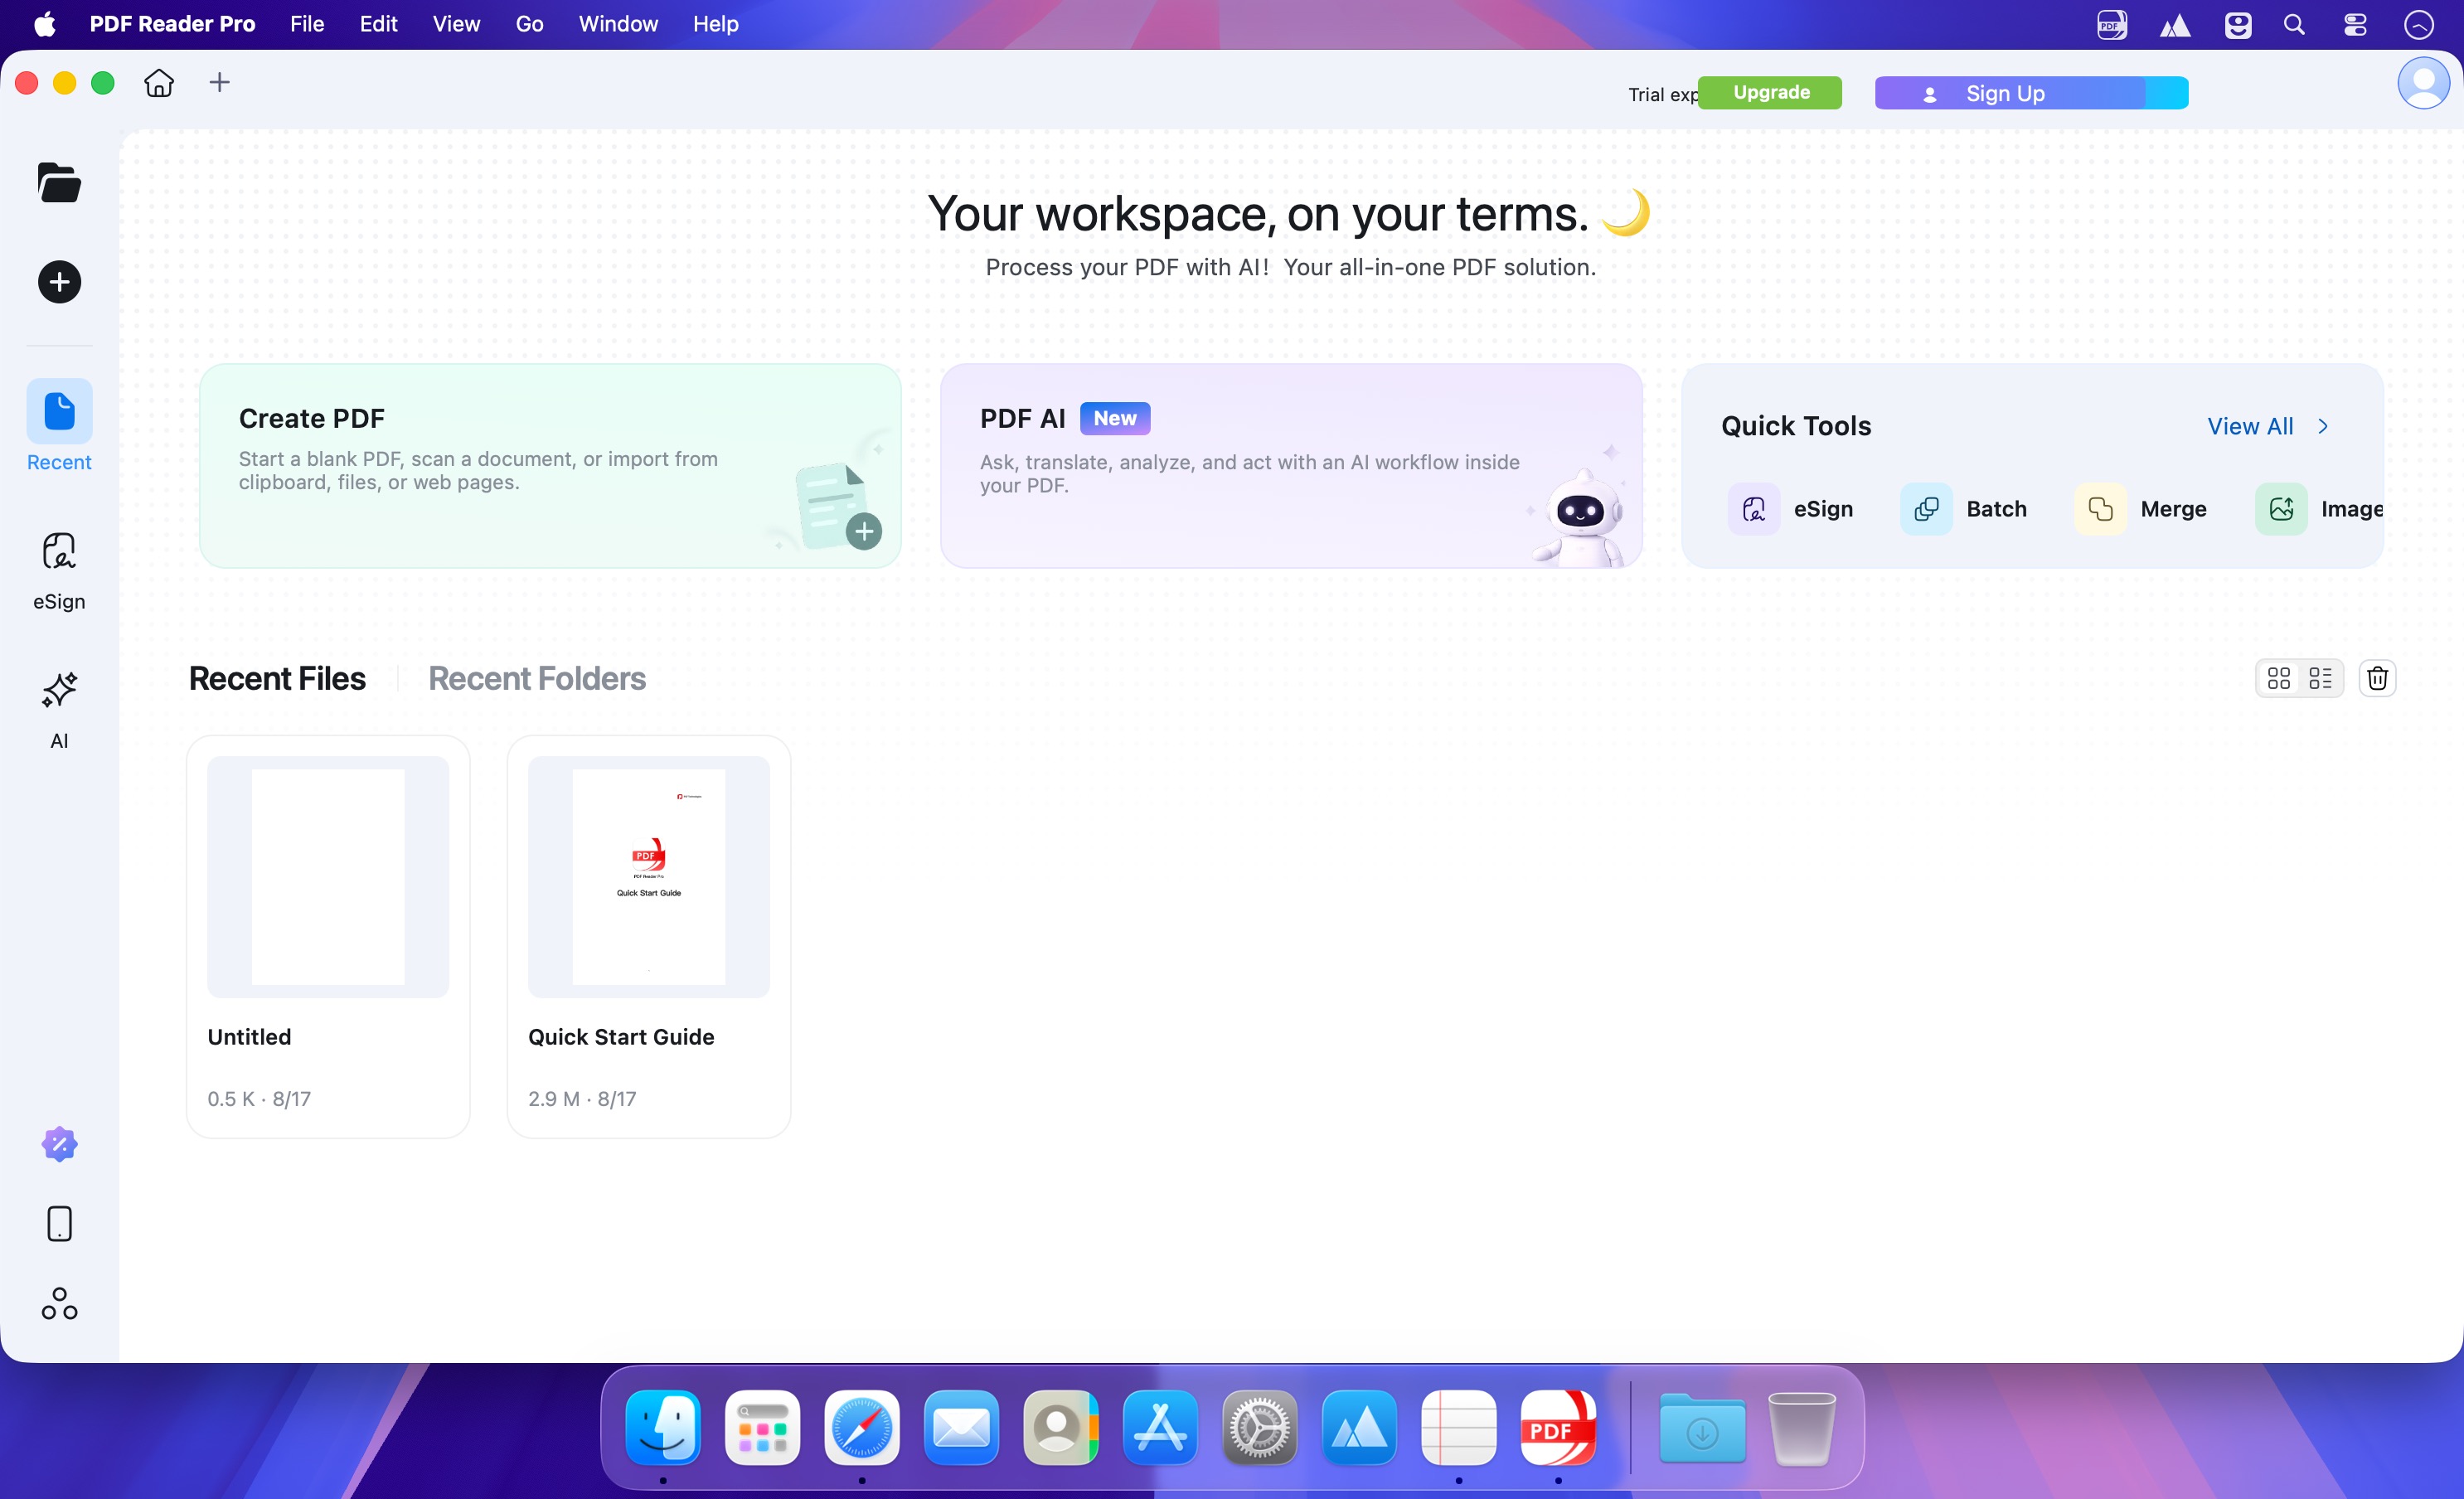
Task: Expand Quick Tools with the chevron arrow
Action: [2324, 426]
